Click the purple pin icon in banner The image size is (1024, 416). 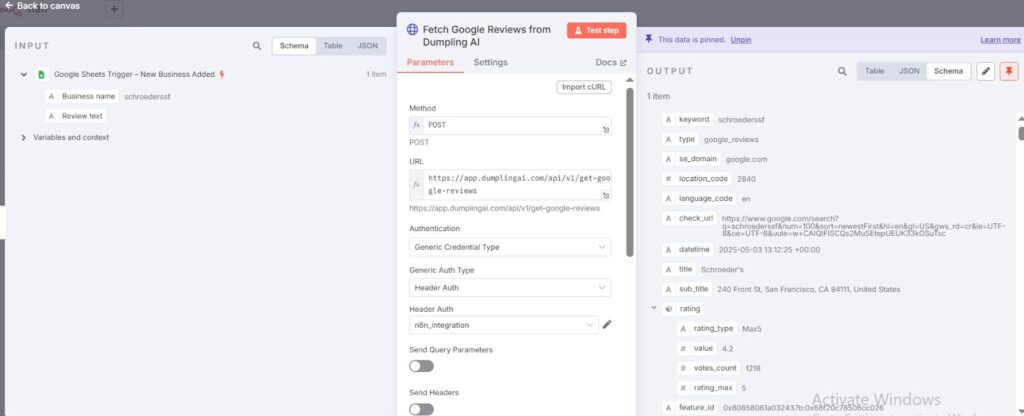(x=648, y=39)
